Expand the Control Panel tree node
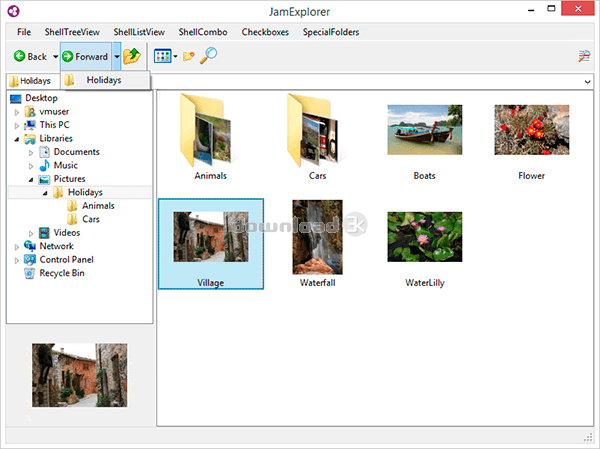Image resolution: width=600 pixels, height=449 pixels. point(16,260)
